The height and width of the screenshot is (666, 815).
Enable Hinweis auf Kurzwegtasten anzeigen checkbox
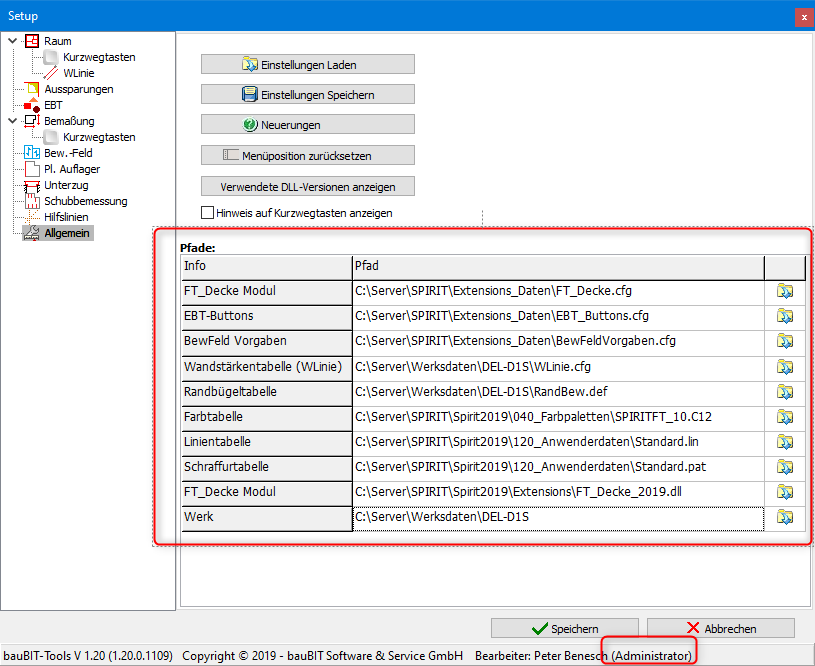coord(207,213)
